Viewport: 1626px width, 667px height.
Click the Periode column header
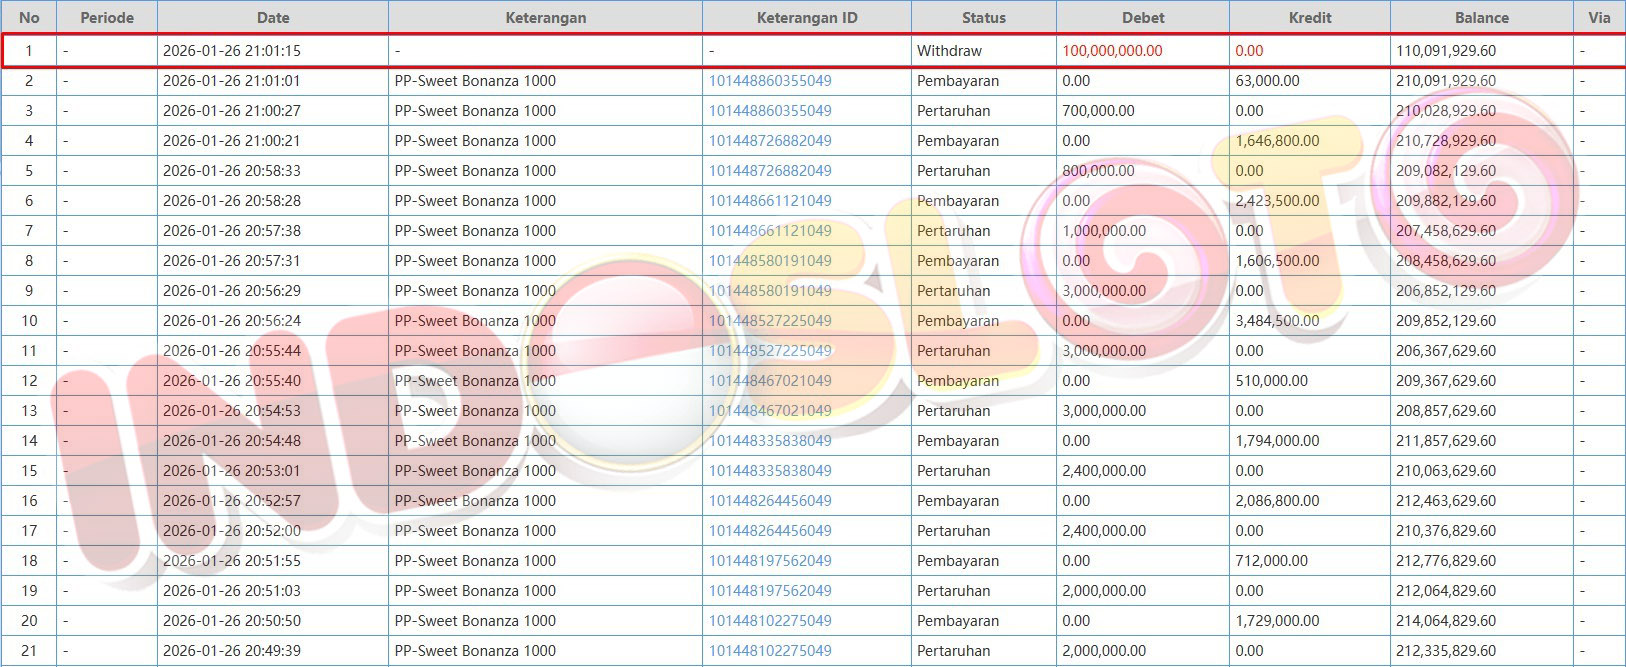coord(106,17)
